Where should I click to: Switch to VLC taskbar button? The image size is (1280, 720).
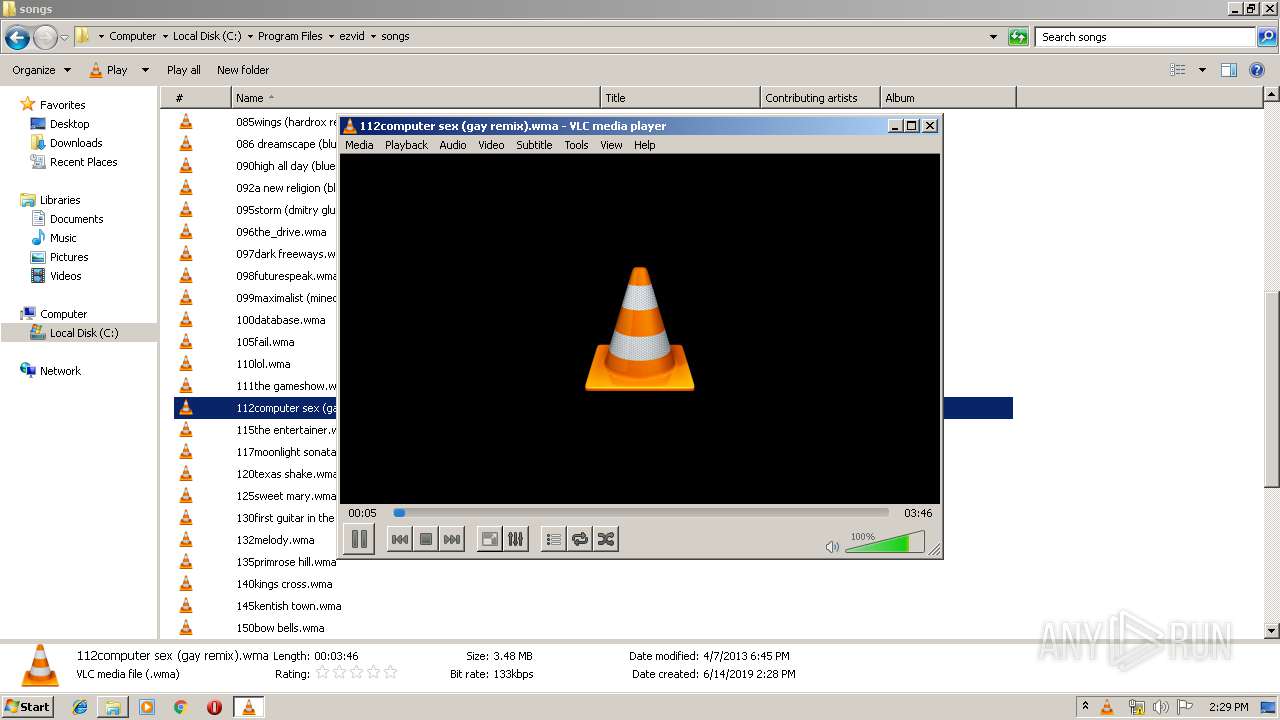click(x=248, y=707)
